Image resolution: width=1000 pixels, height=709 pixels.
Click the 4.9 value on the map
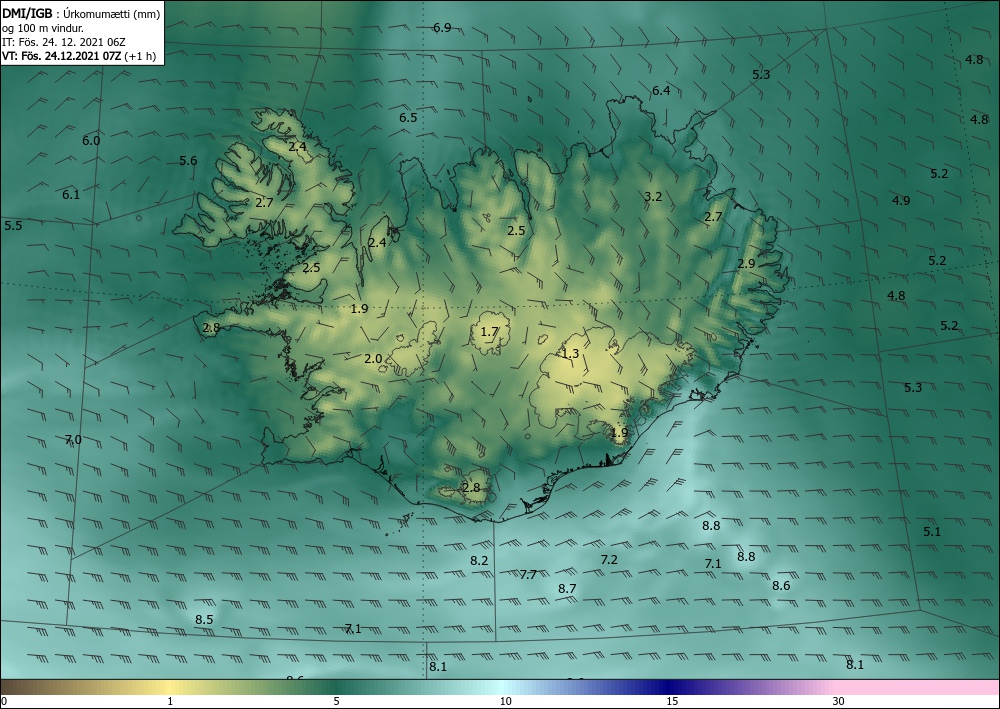click(x=901, y=200)
